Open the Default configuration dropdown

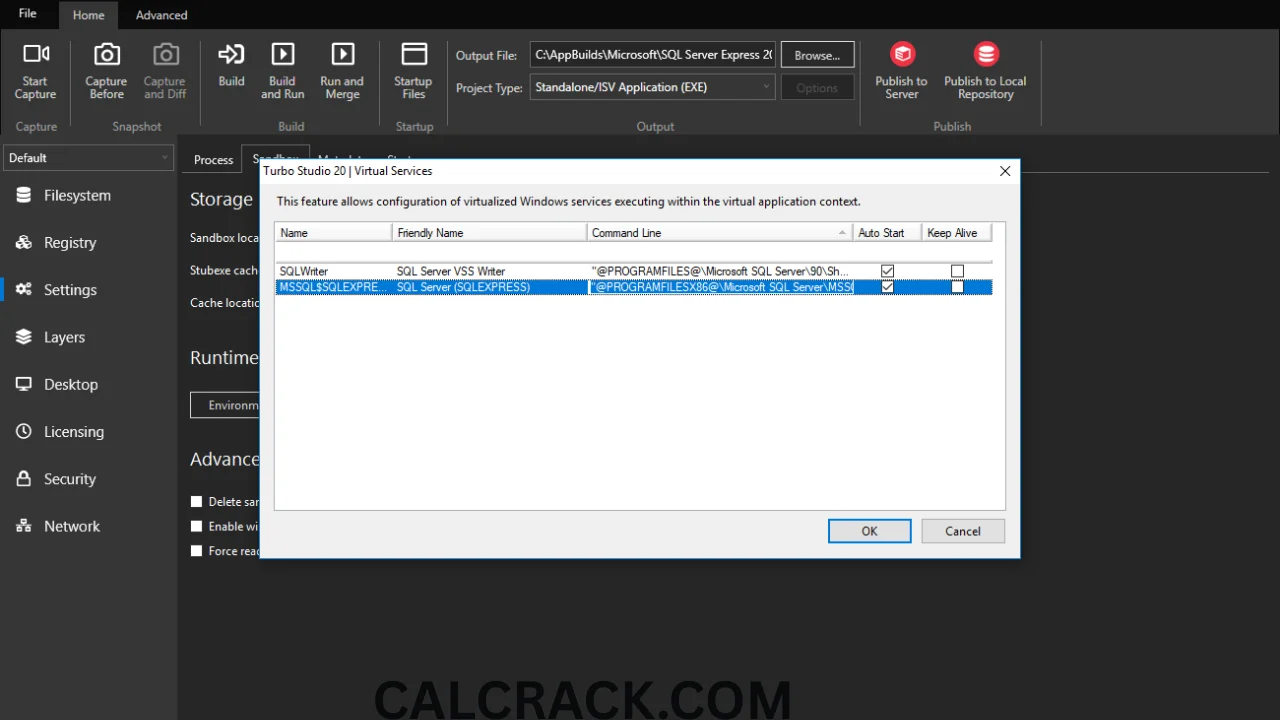pyautogui.click(x=89, y=158)
